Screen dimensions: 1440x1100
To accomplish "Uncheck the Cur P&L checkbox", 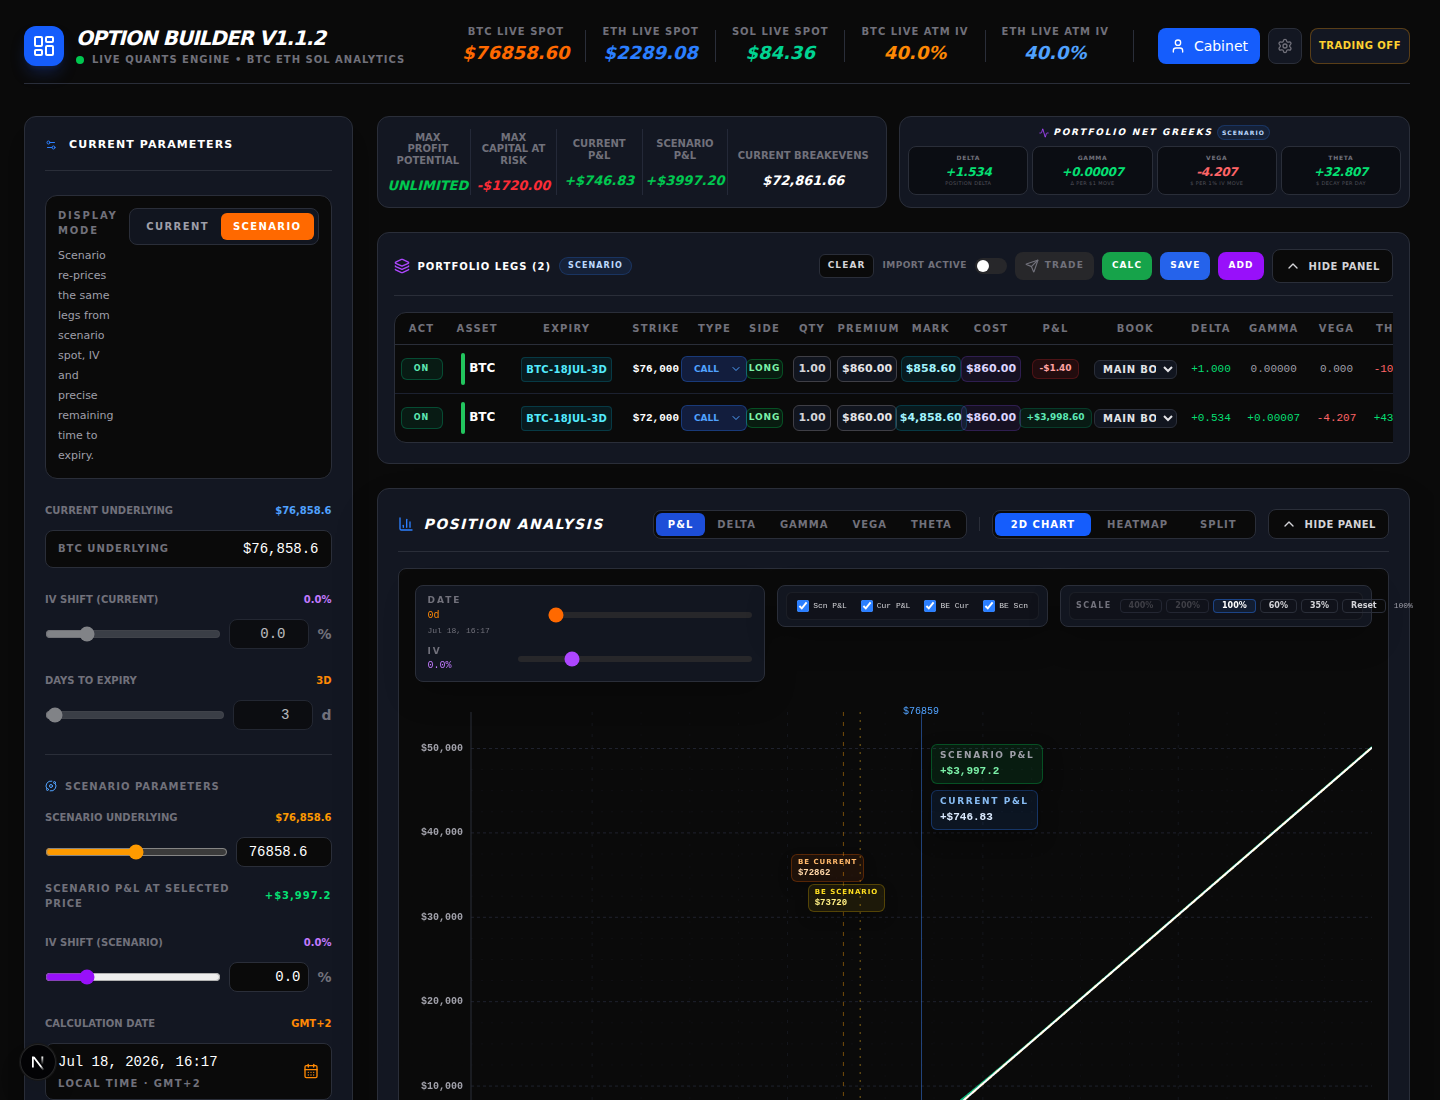I will tap(867, 606).
